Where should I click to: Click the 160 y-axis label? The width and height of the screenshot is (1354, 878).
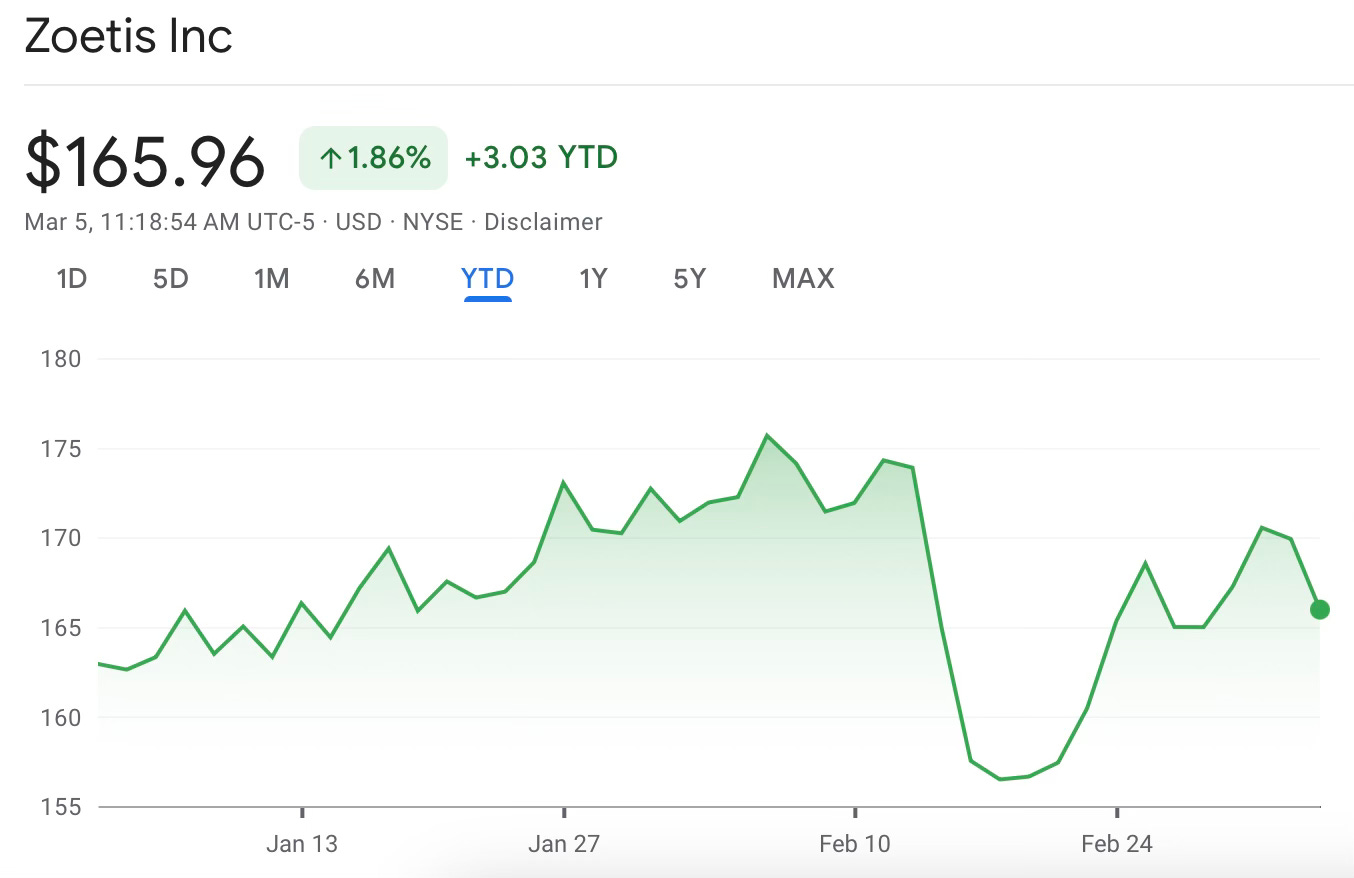click(x=61, y=717)
